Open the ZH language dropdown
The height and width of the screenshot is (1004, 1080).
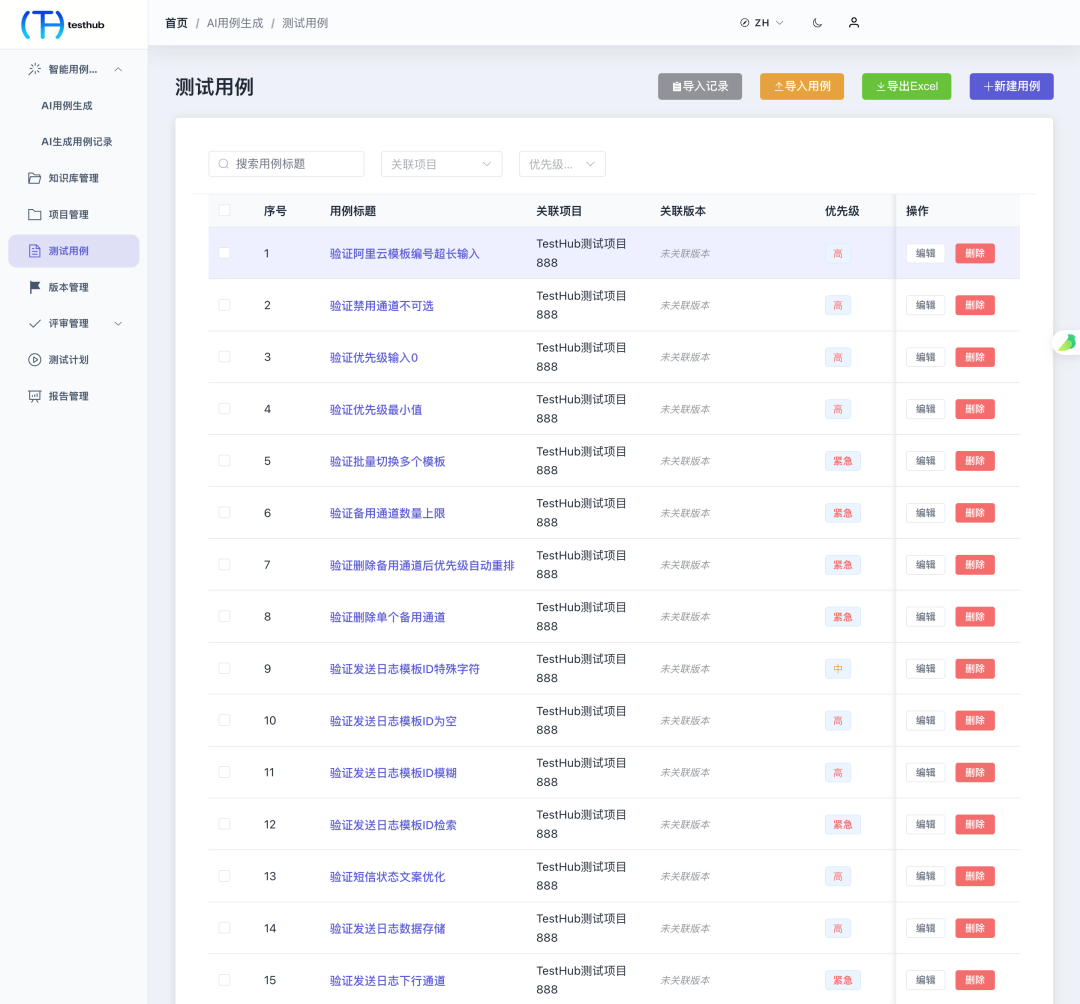coord(762,23)
